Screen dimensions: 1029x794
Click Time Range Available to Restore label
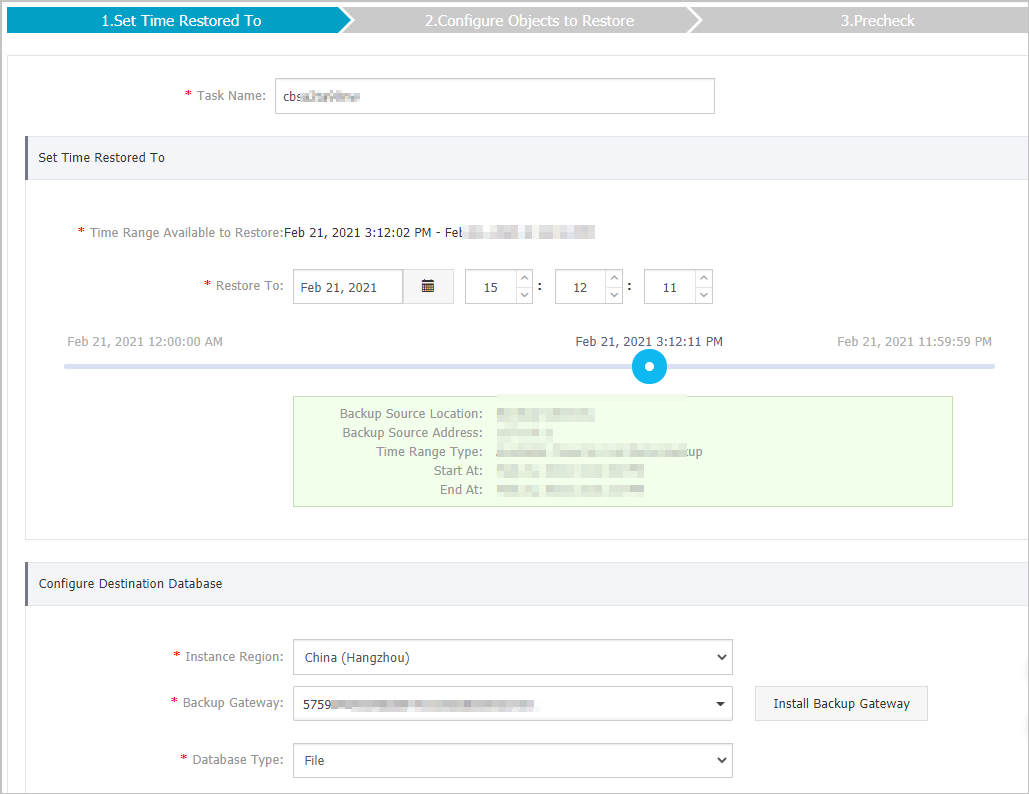(x=186, y=232)
